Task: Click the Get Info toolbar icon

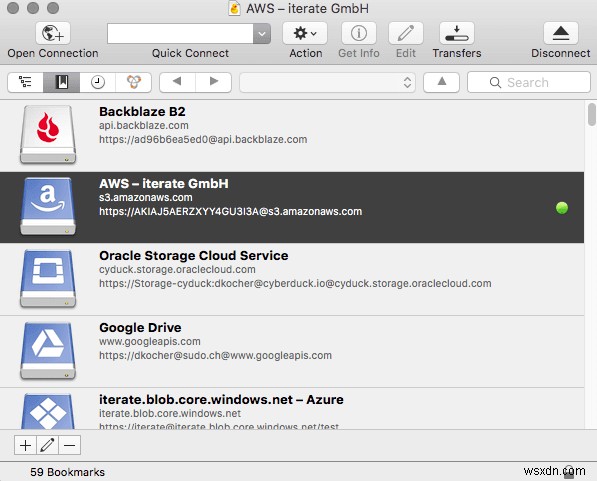Action: tap(359, 33)
